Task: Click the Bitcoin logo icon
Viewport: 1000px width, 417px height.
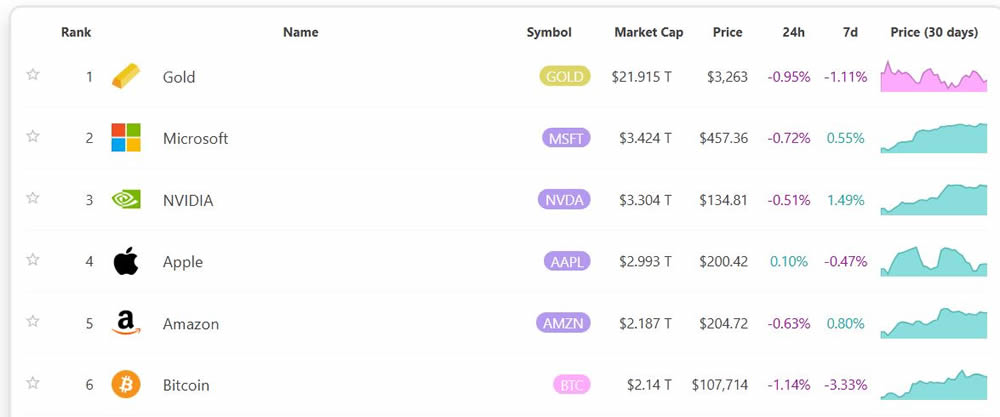Action: point(126,384)
